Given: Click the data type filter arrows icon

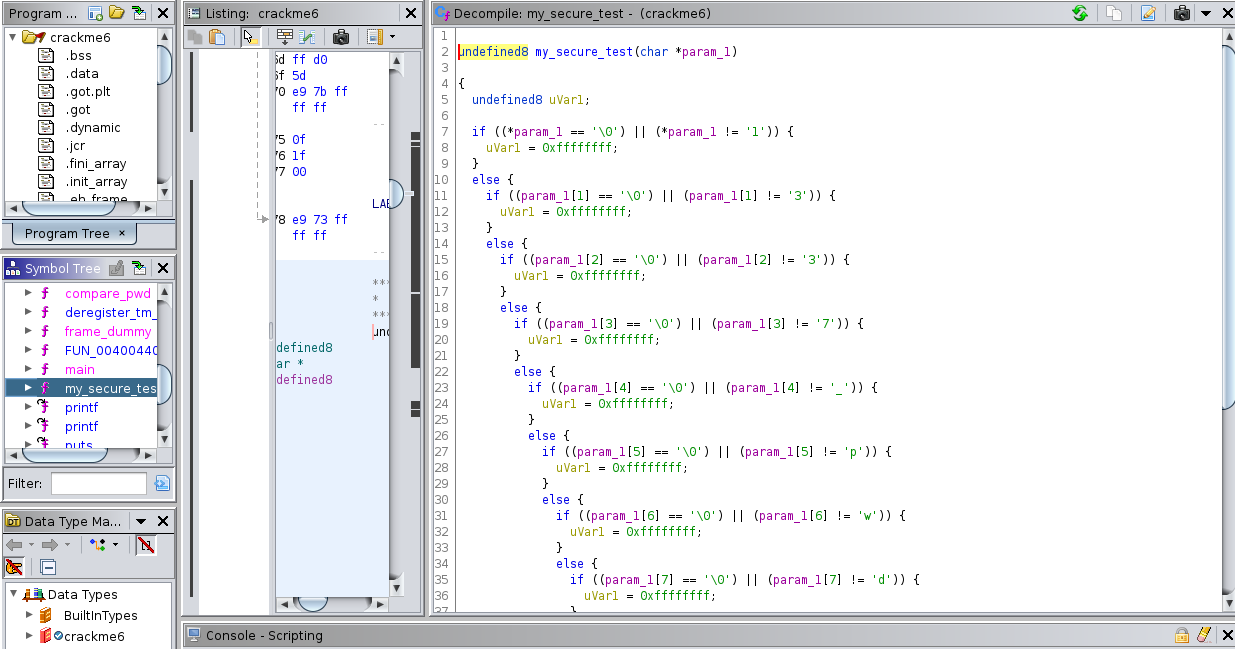Looking at the screenshot, I should (97, 545).
